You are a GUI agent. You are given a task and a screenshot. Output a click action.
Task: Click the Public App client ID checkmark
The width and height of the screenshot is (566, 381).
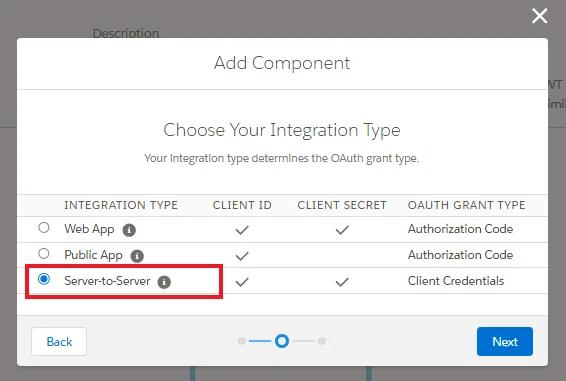[x=242, y=256]
